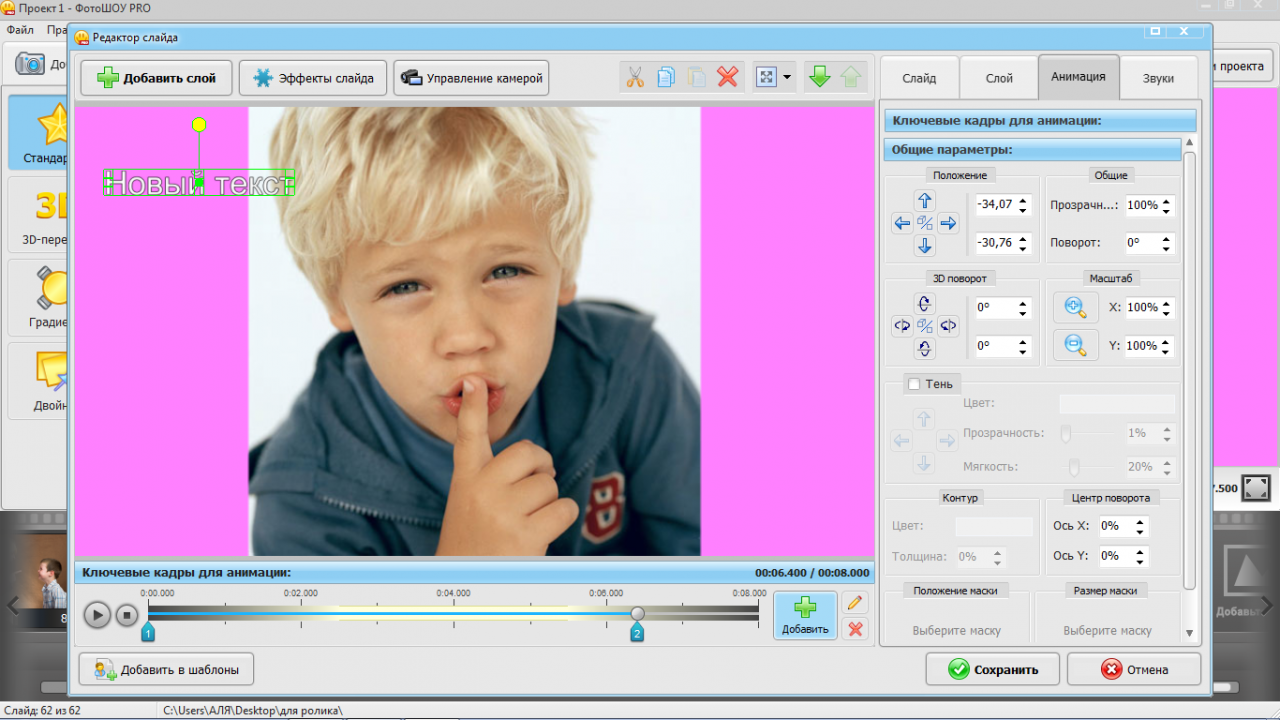Click shadow Цвет color swatch
The height and width of the screenshot is (720, 1280).
coord(1117,404)
